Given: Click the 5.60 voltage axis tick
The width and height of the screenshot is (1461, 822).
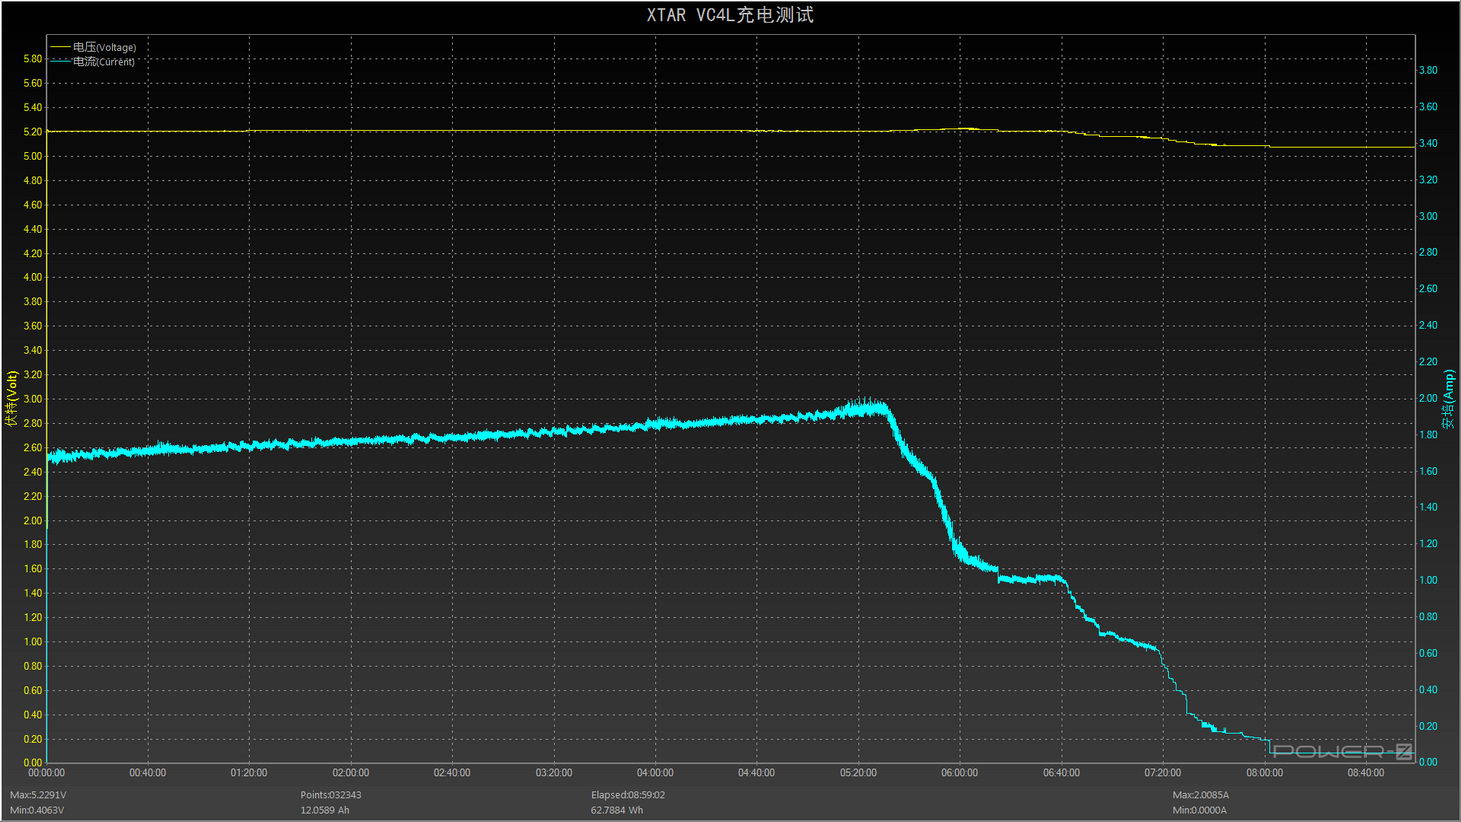Looking at the screenshot, I should point(32,83).
